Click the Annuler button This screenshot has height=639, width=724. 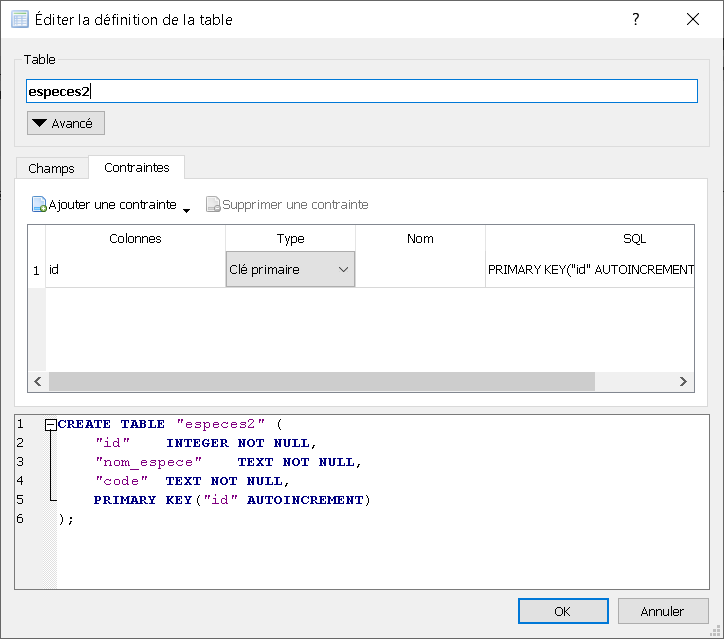click(x=663, y=611)
